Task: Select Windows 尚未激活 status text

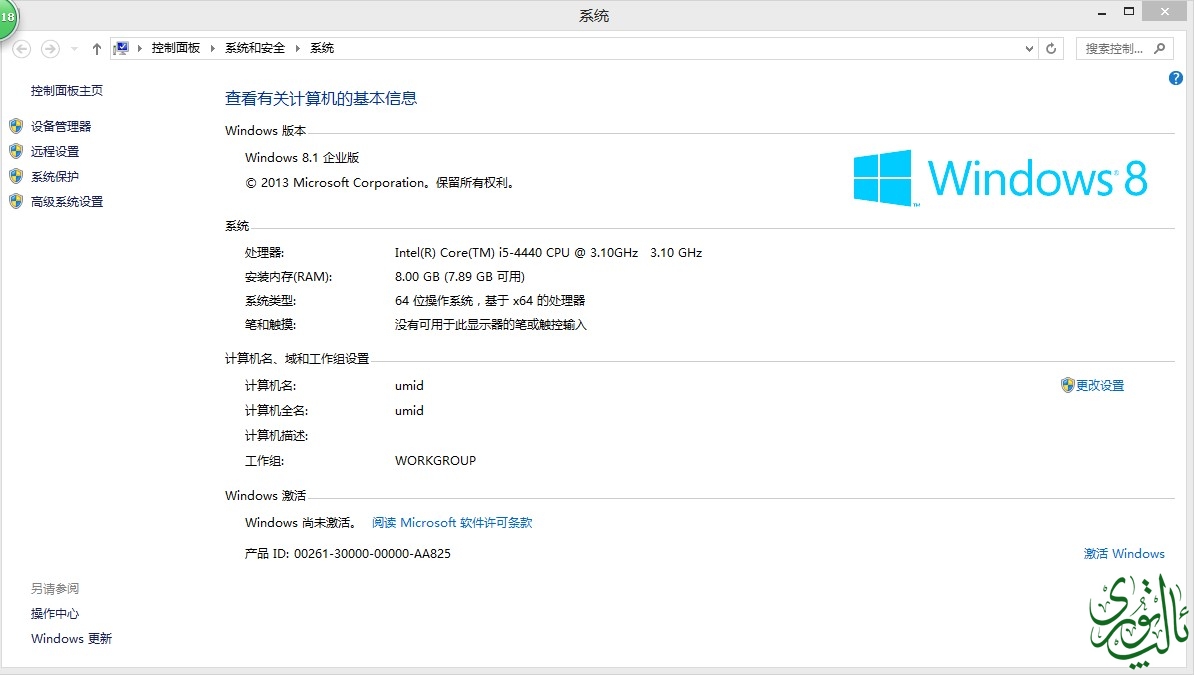Action: pos(300,523)
